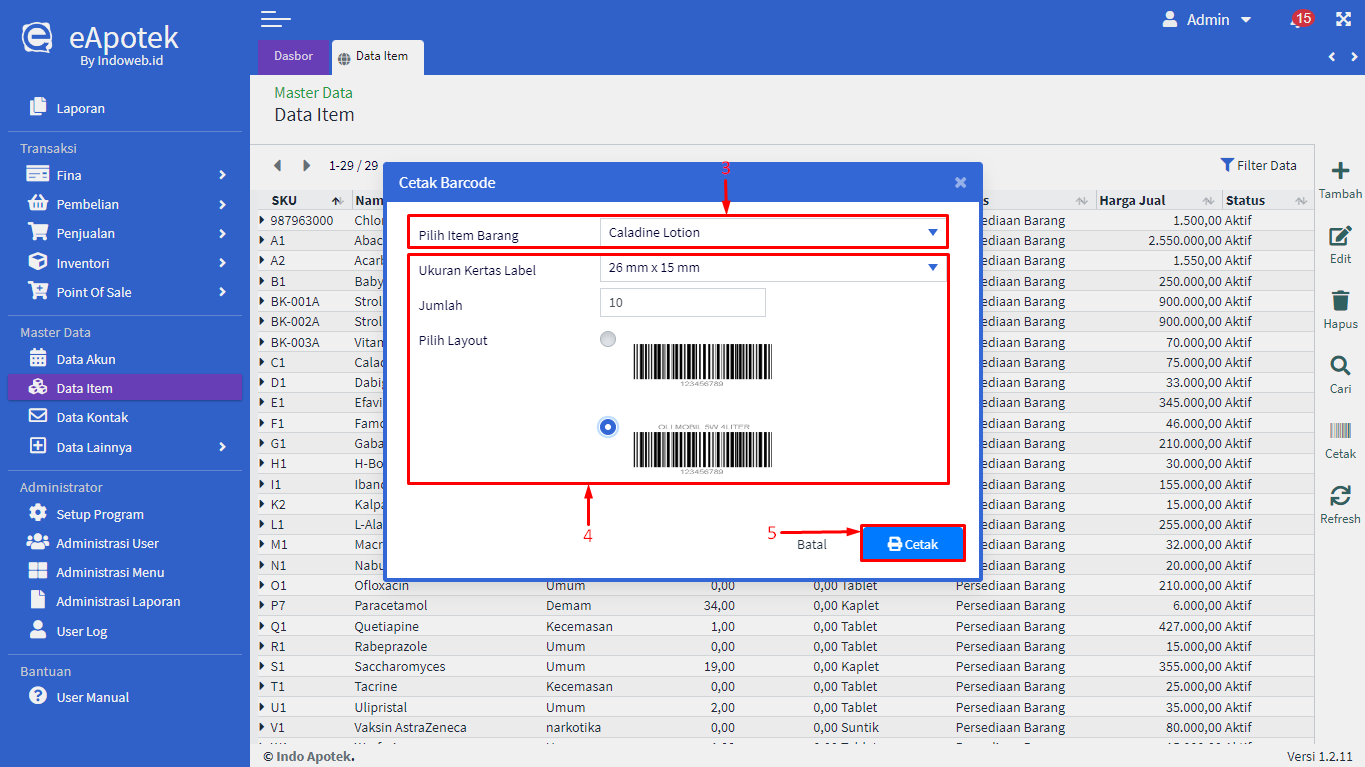The image size is (1365, 767).
Task: Click the Jumlah quantity input field
Action: click(683, 303)
